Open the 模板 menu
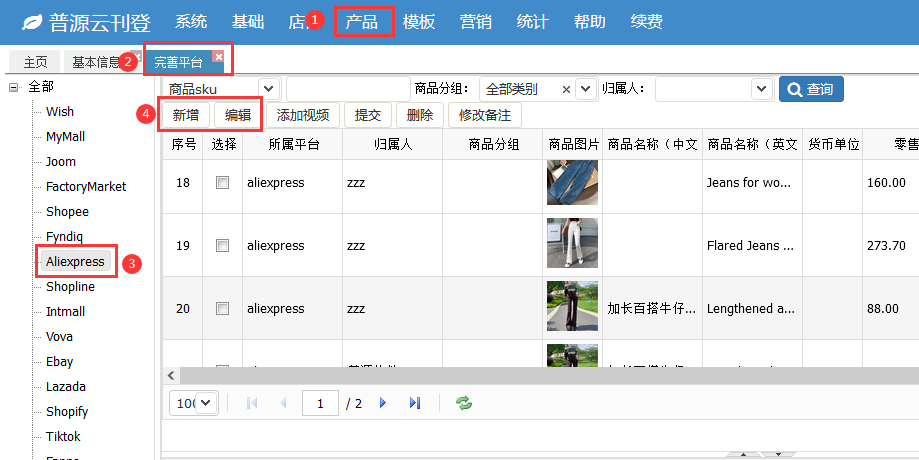 click(418, 22)
